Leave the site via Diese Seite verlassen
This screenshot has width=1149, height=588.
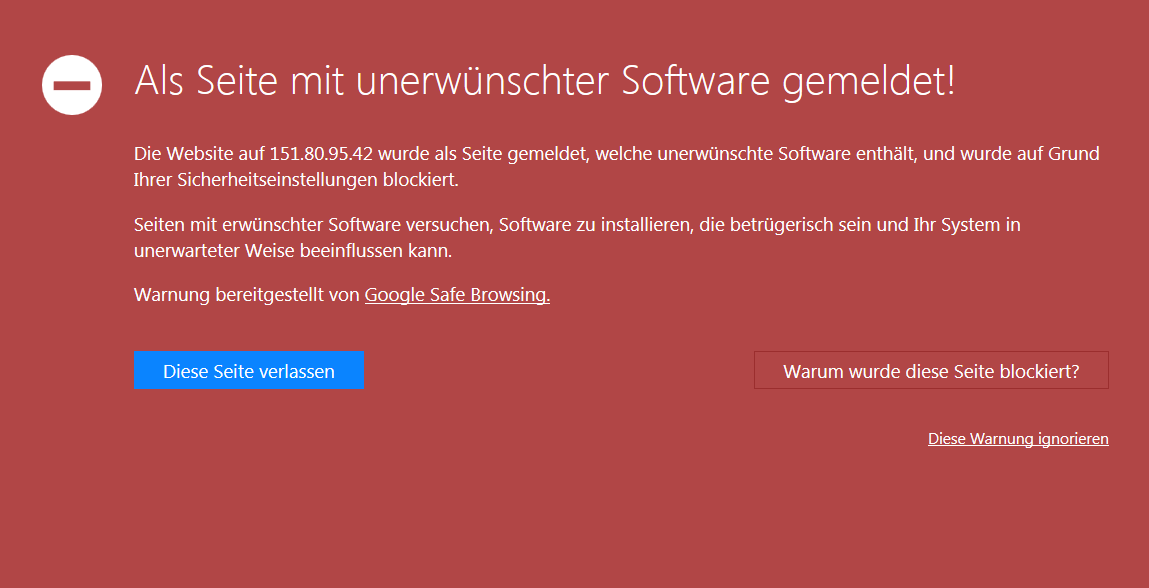(249, 370)
